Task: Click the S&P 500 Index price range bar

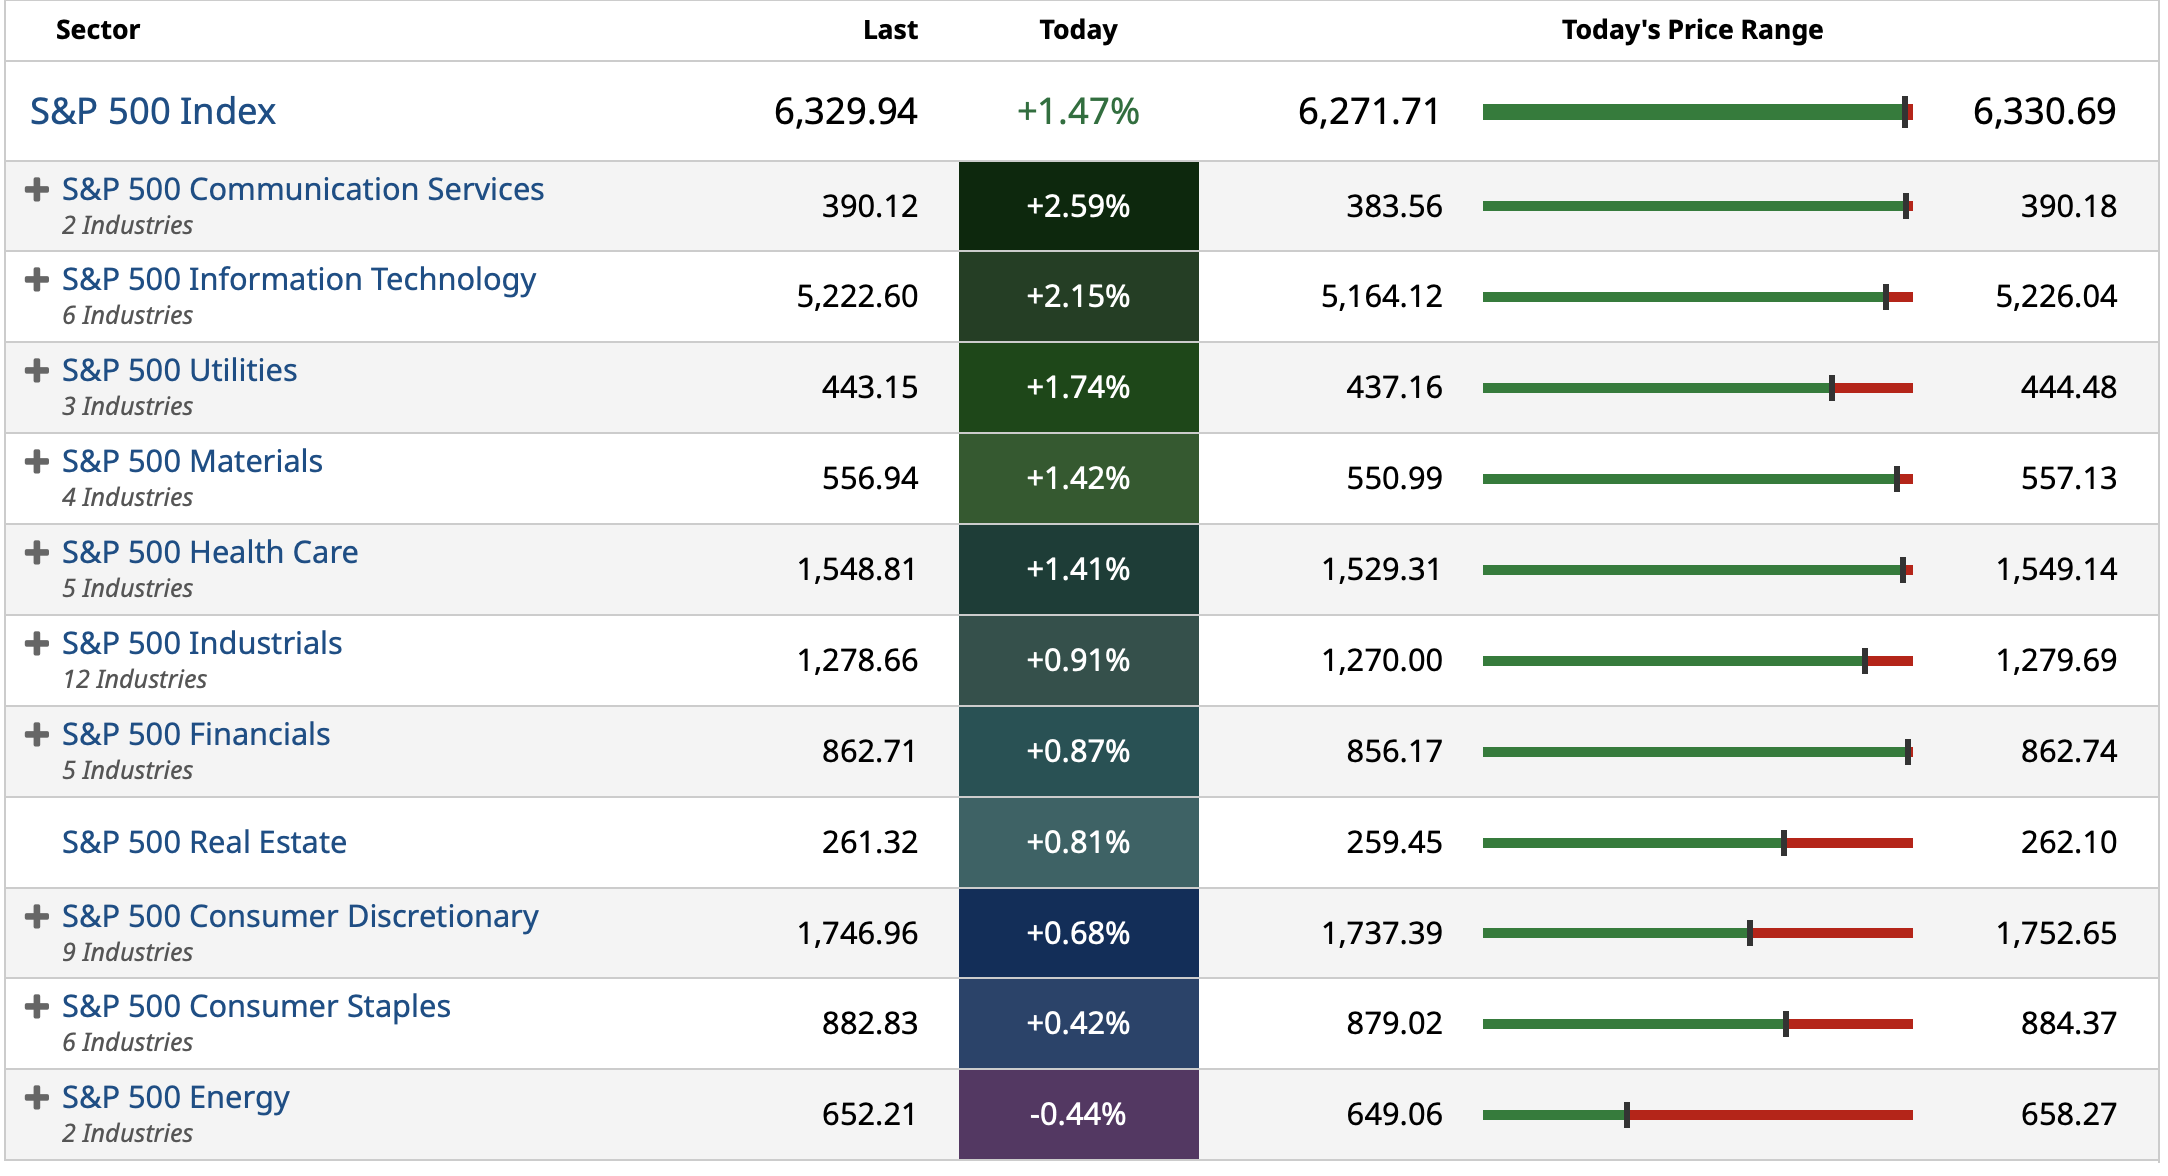Action: (1697, 112)
